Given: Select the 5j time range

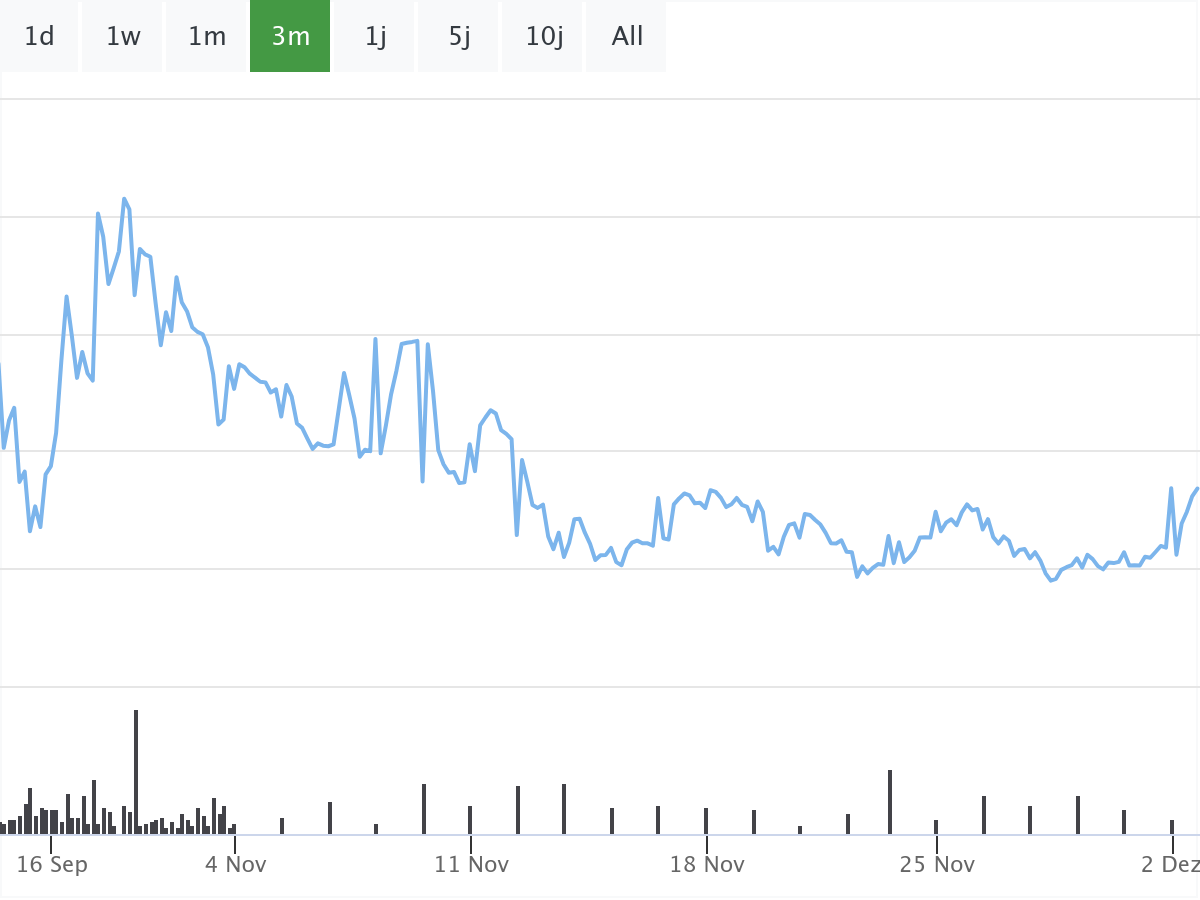Looking at the screenshot, I should (459, 36).
